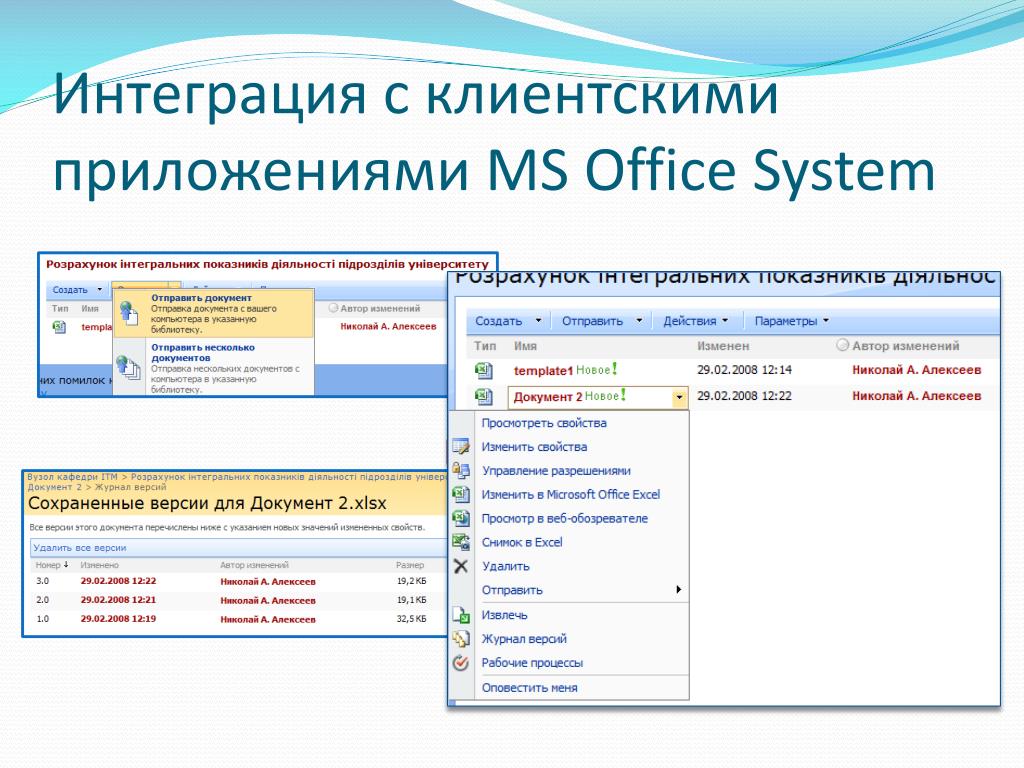Click Николай А. Алексеев in version 2.0 row
The image size is (1024, 768).
268,600
